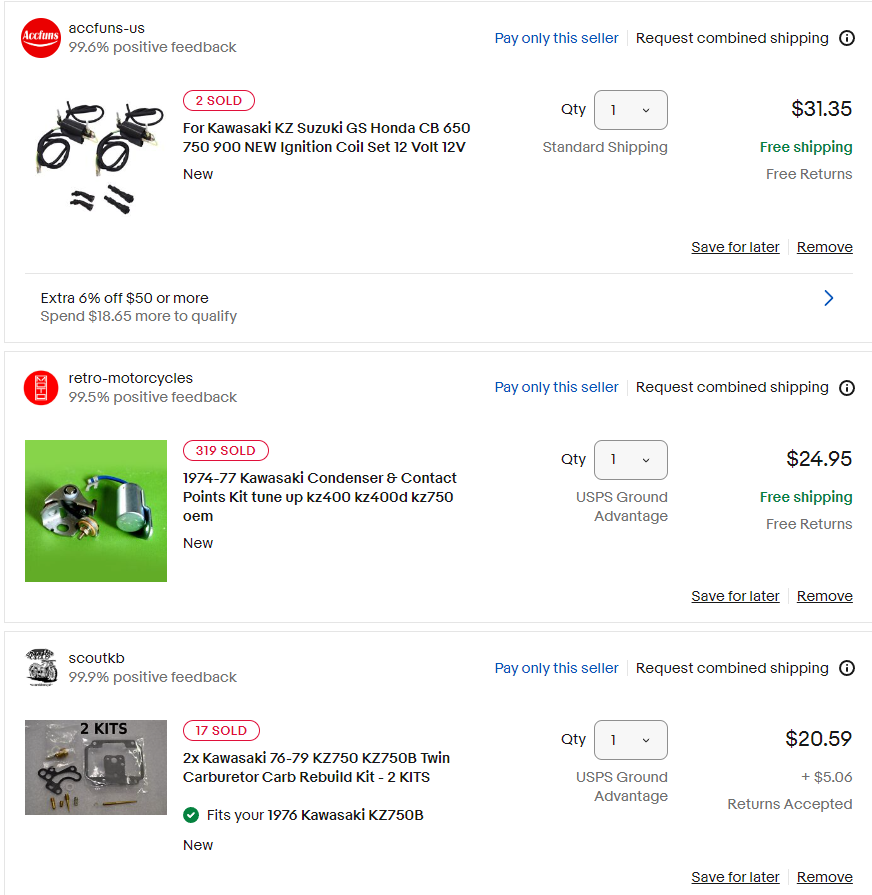The height and width of the screenshot is (895, 872).
Task: Open the 2x Kawasaki Carburetor Rebuild Kit title
Action: tap(316, 767)
